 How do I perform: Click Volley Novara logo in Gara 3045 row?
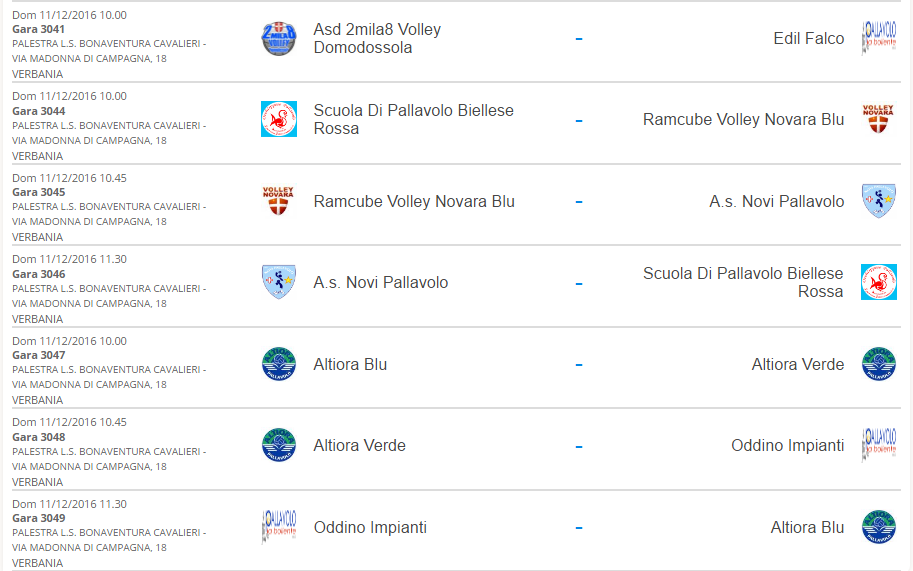pyautogui.click(x=279, y=201)
